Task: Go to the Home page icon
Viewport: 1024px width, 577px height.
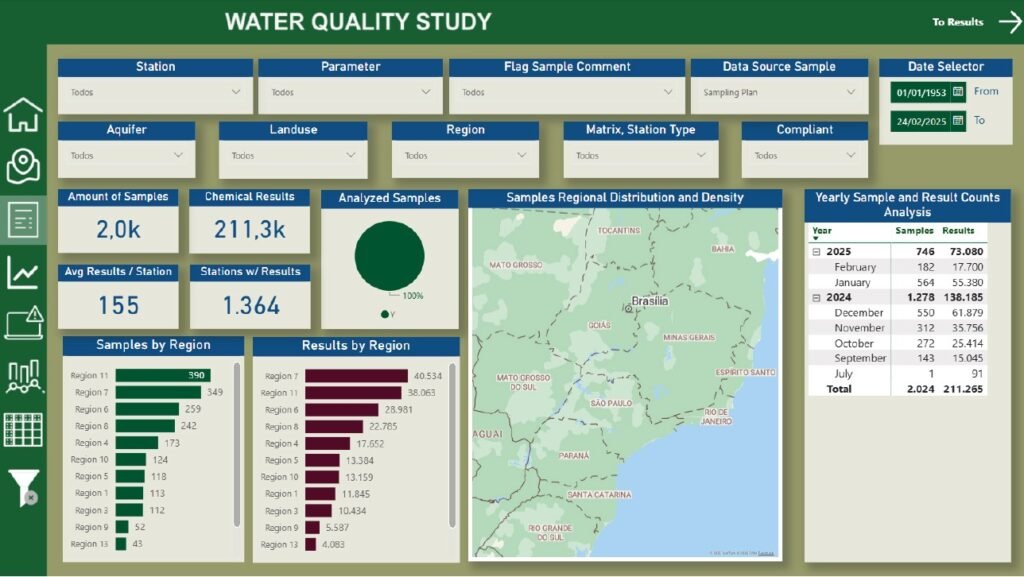Action: click(23, 115)
